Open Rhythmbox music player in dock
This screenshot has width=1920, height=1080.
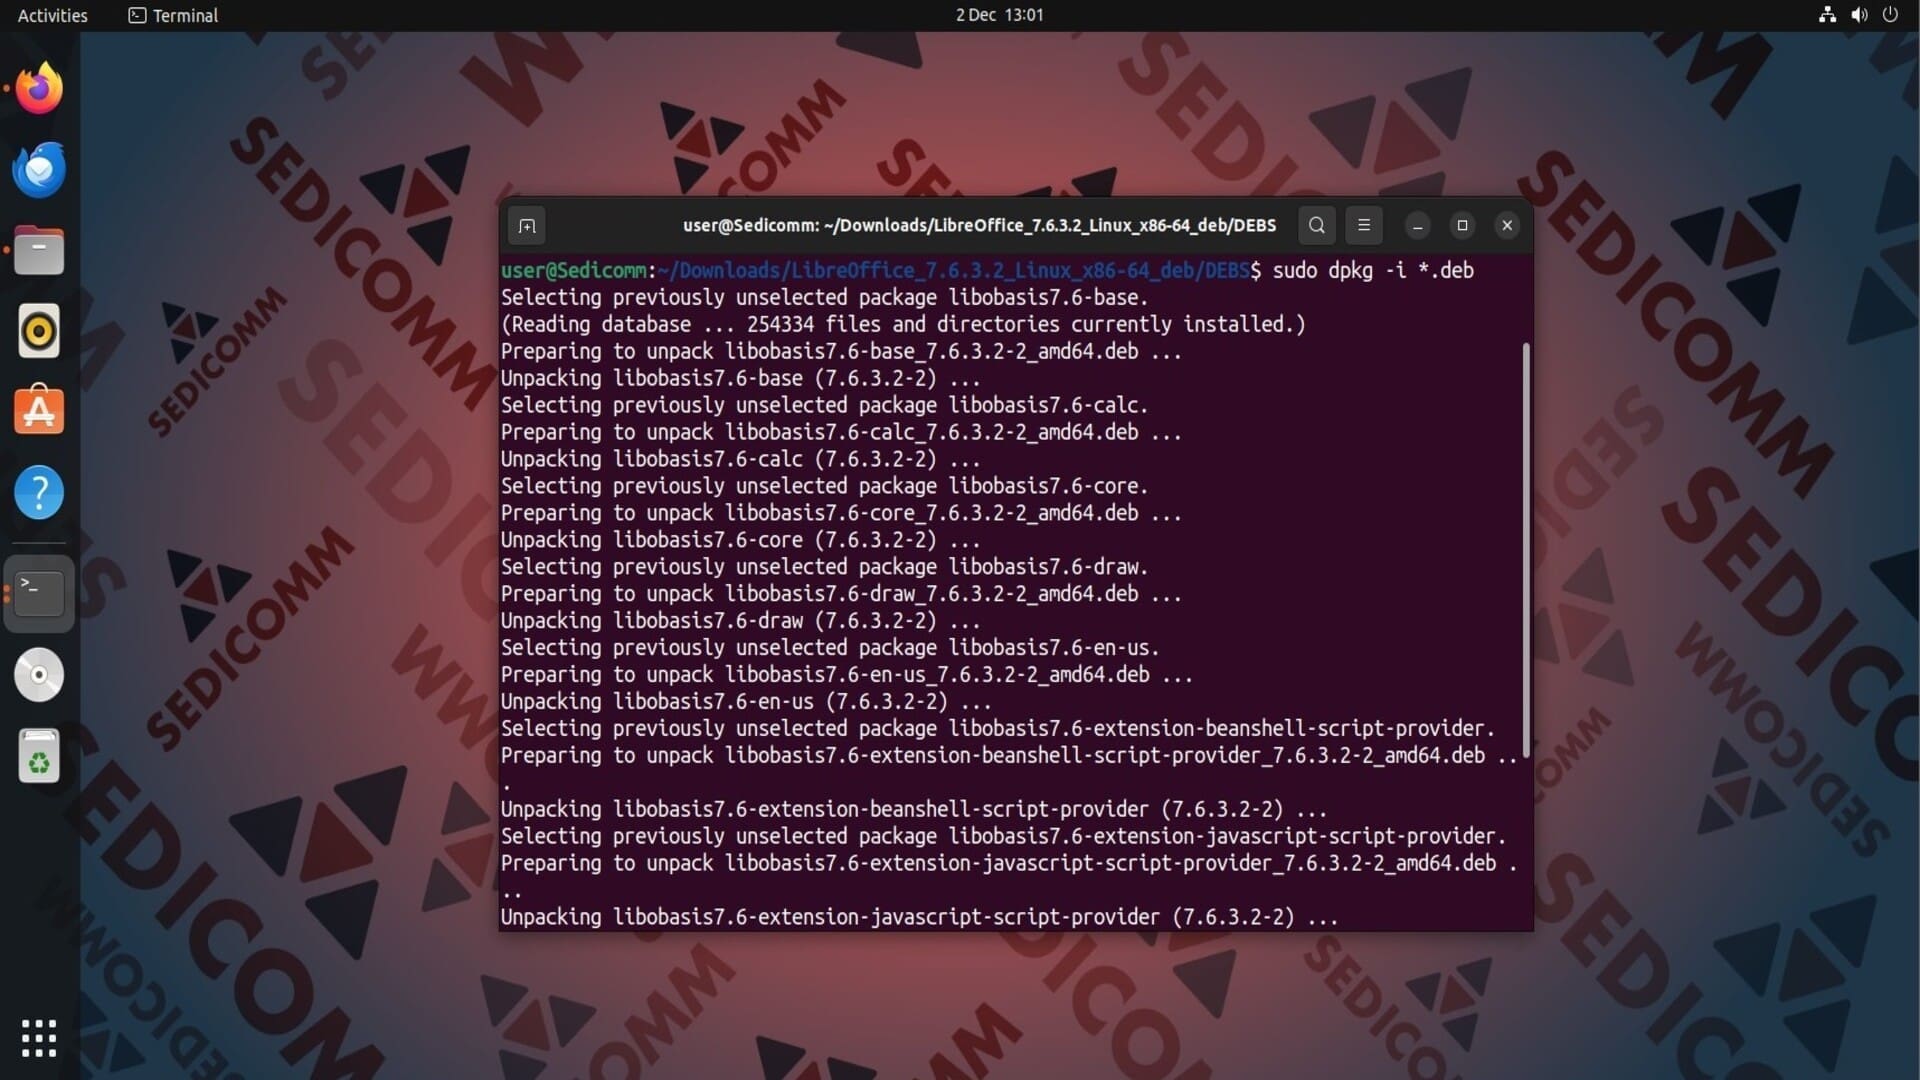(39, 331)
